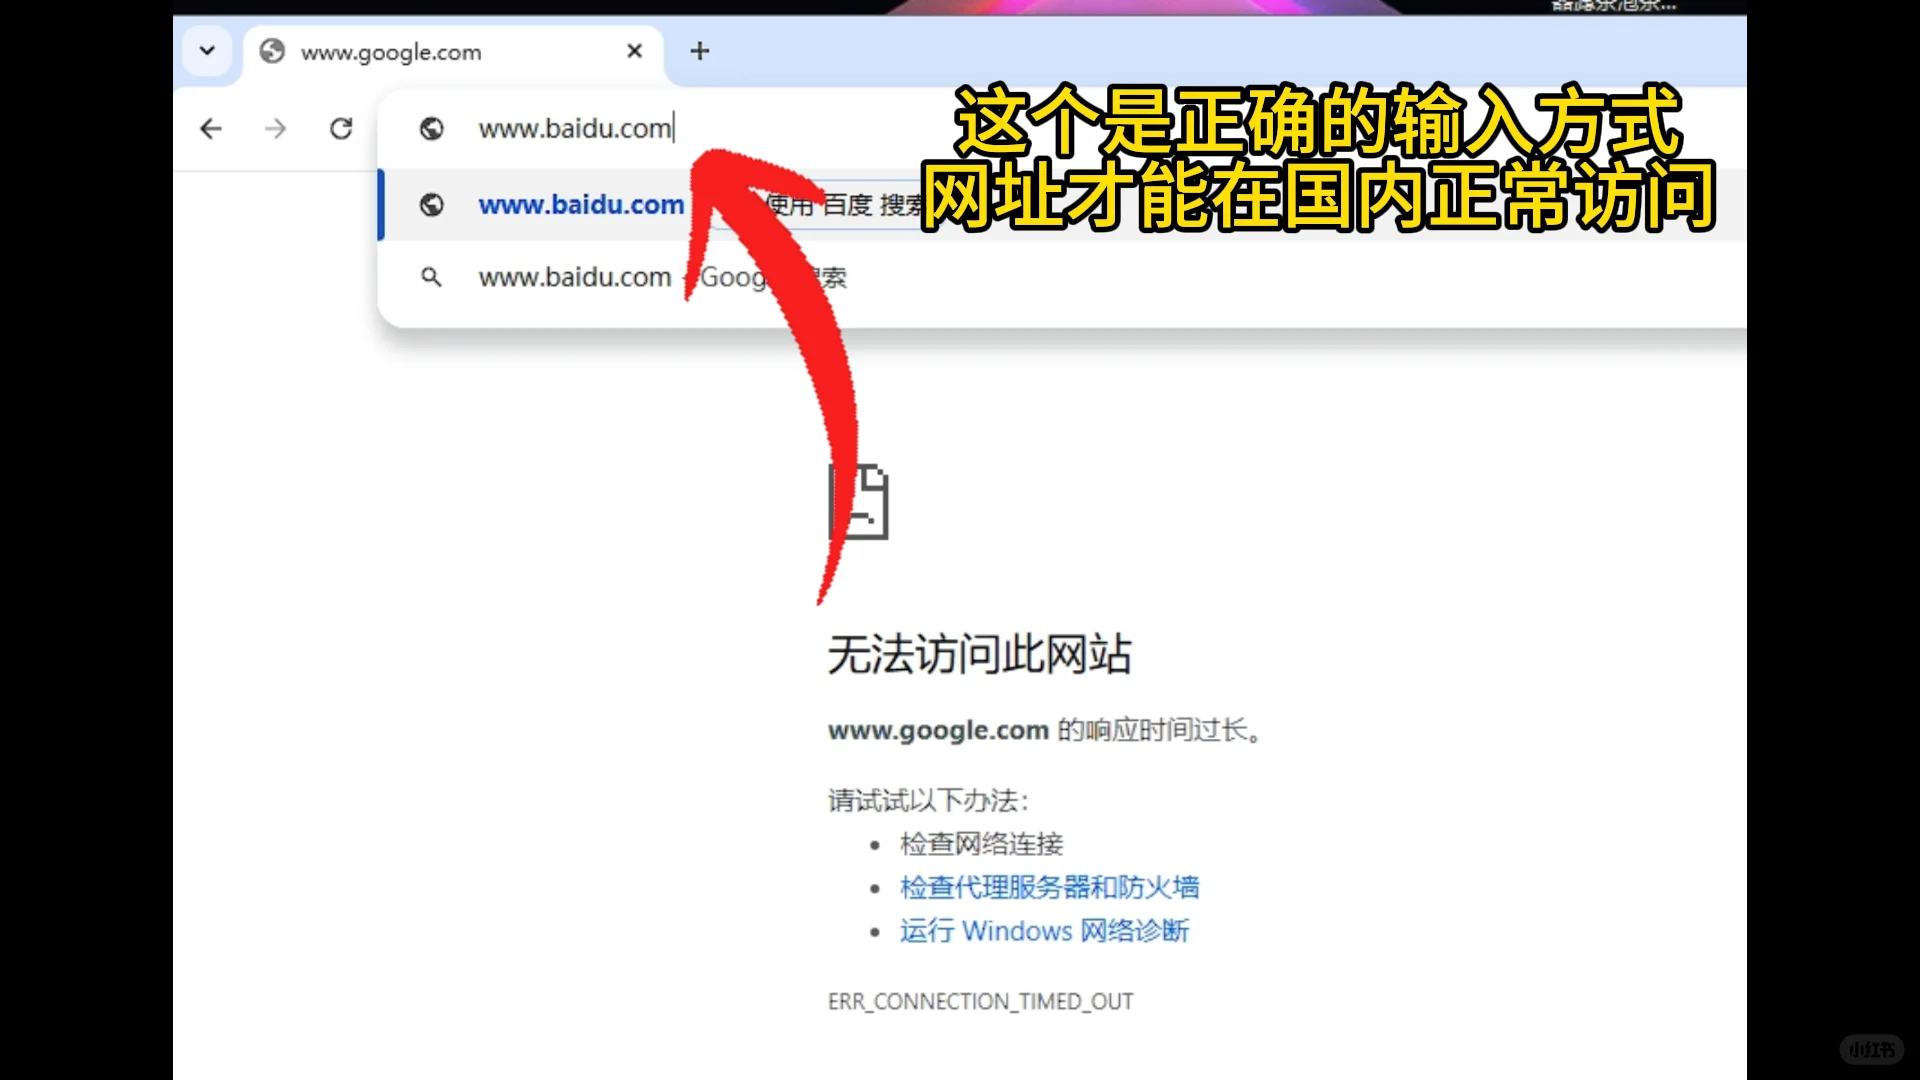Click the forward navigation arrow

tap(275, 129)
